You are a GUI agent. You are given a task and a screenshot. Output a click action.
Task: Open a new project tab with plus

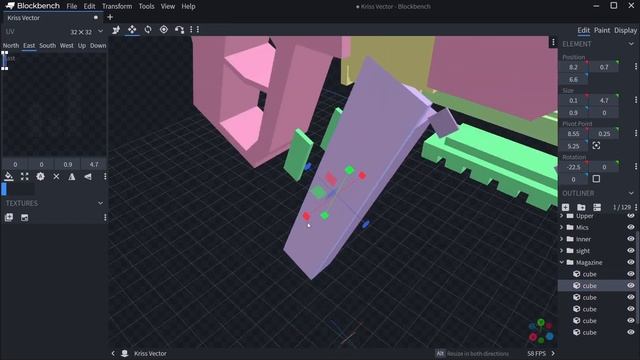point(110,17)
